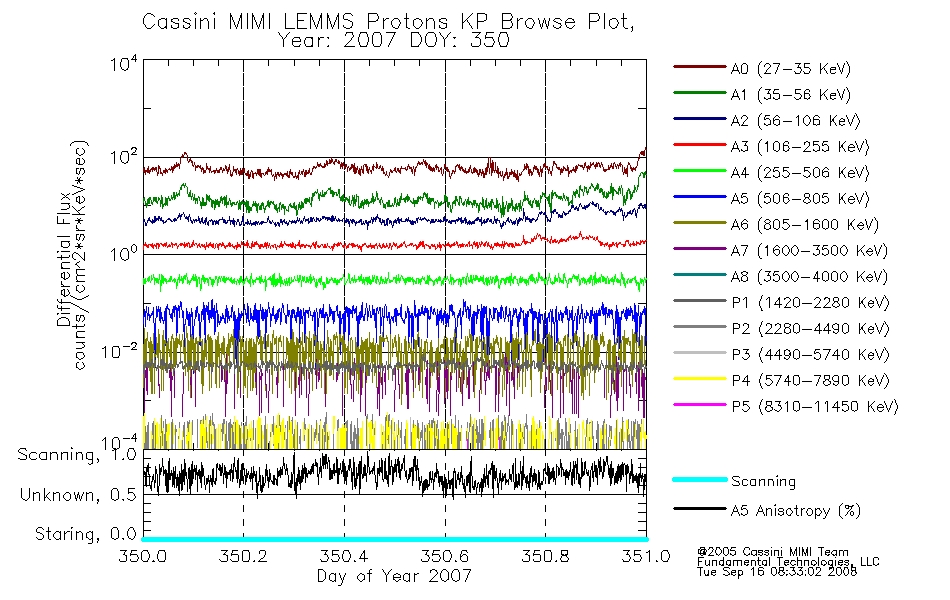This screenshot has width=950, height=600.
Task: Click the A7 (1600-3500 KeV) legend label
Action: coord(809,251)
